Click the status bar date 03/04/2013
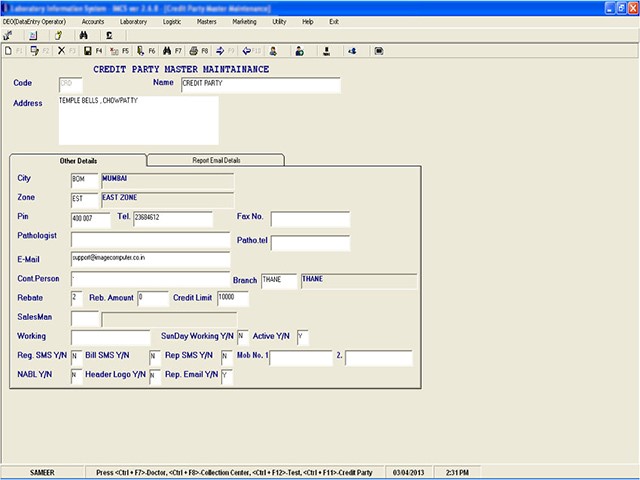This screenshot has width=640, height=480. (408, 472)
